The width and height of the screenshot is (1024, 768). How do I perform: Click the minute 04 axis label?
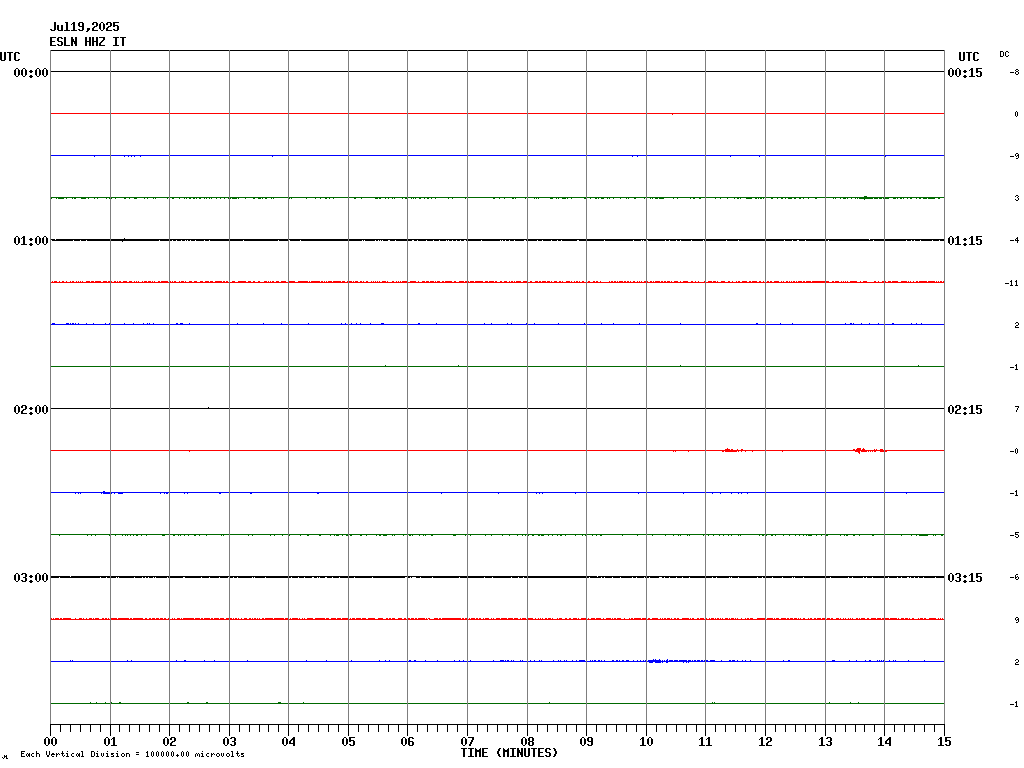289,742
